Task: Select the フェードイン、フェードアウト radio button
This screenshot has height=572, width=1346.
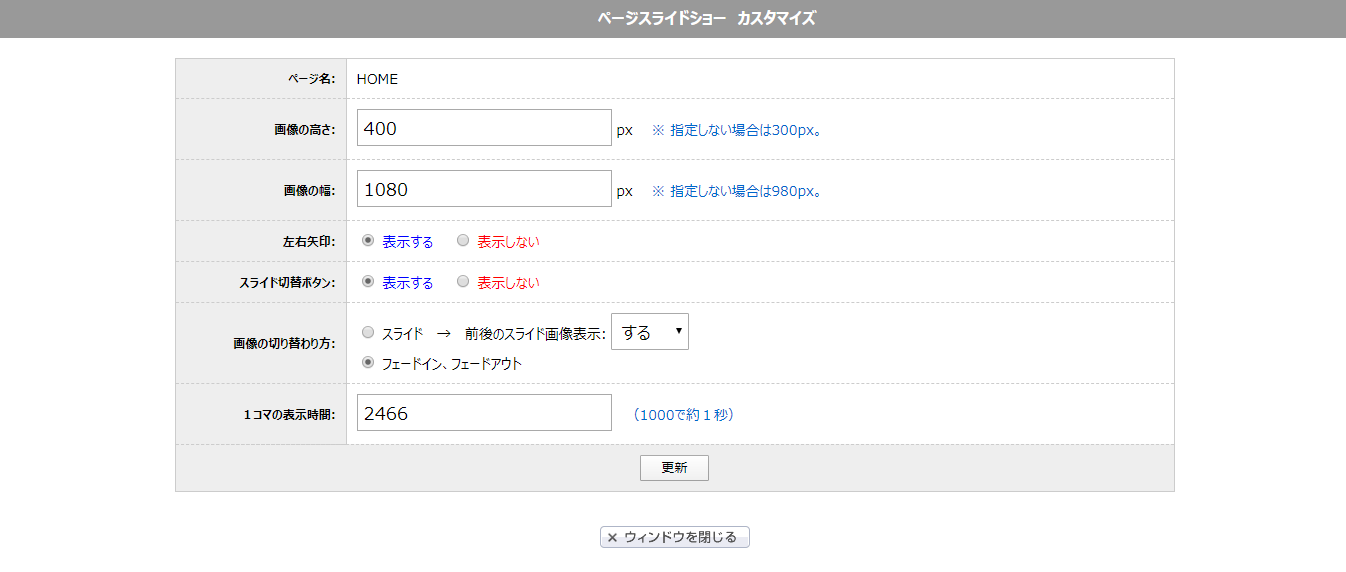Action: point(368,363)
